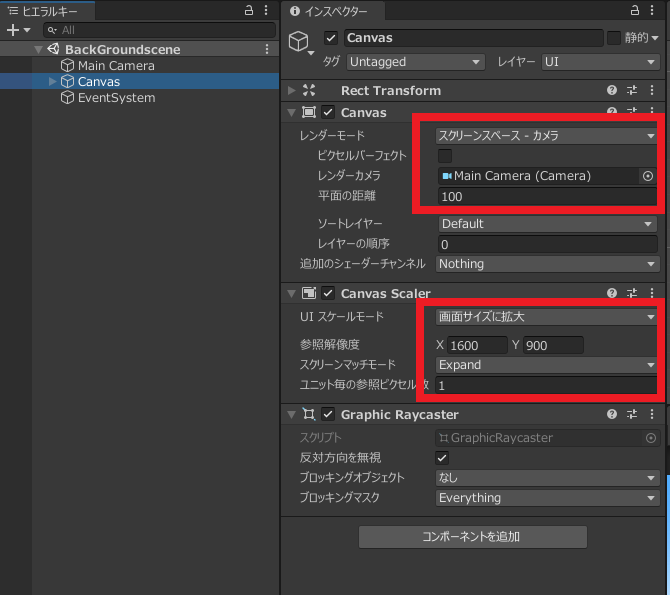Click the Canvas Scaler component icon
The width and height of the screenshot is (670, 595).
click(x=309, y=293)
